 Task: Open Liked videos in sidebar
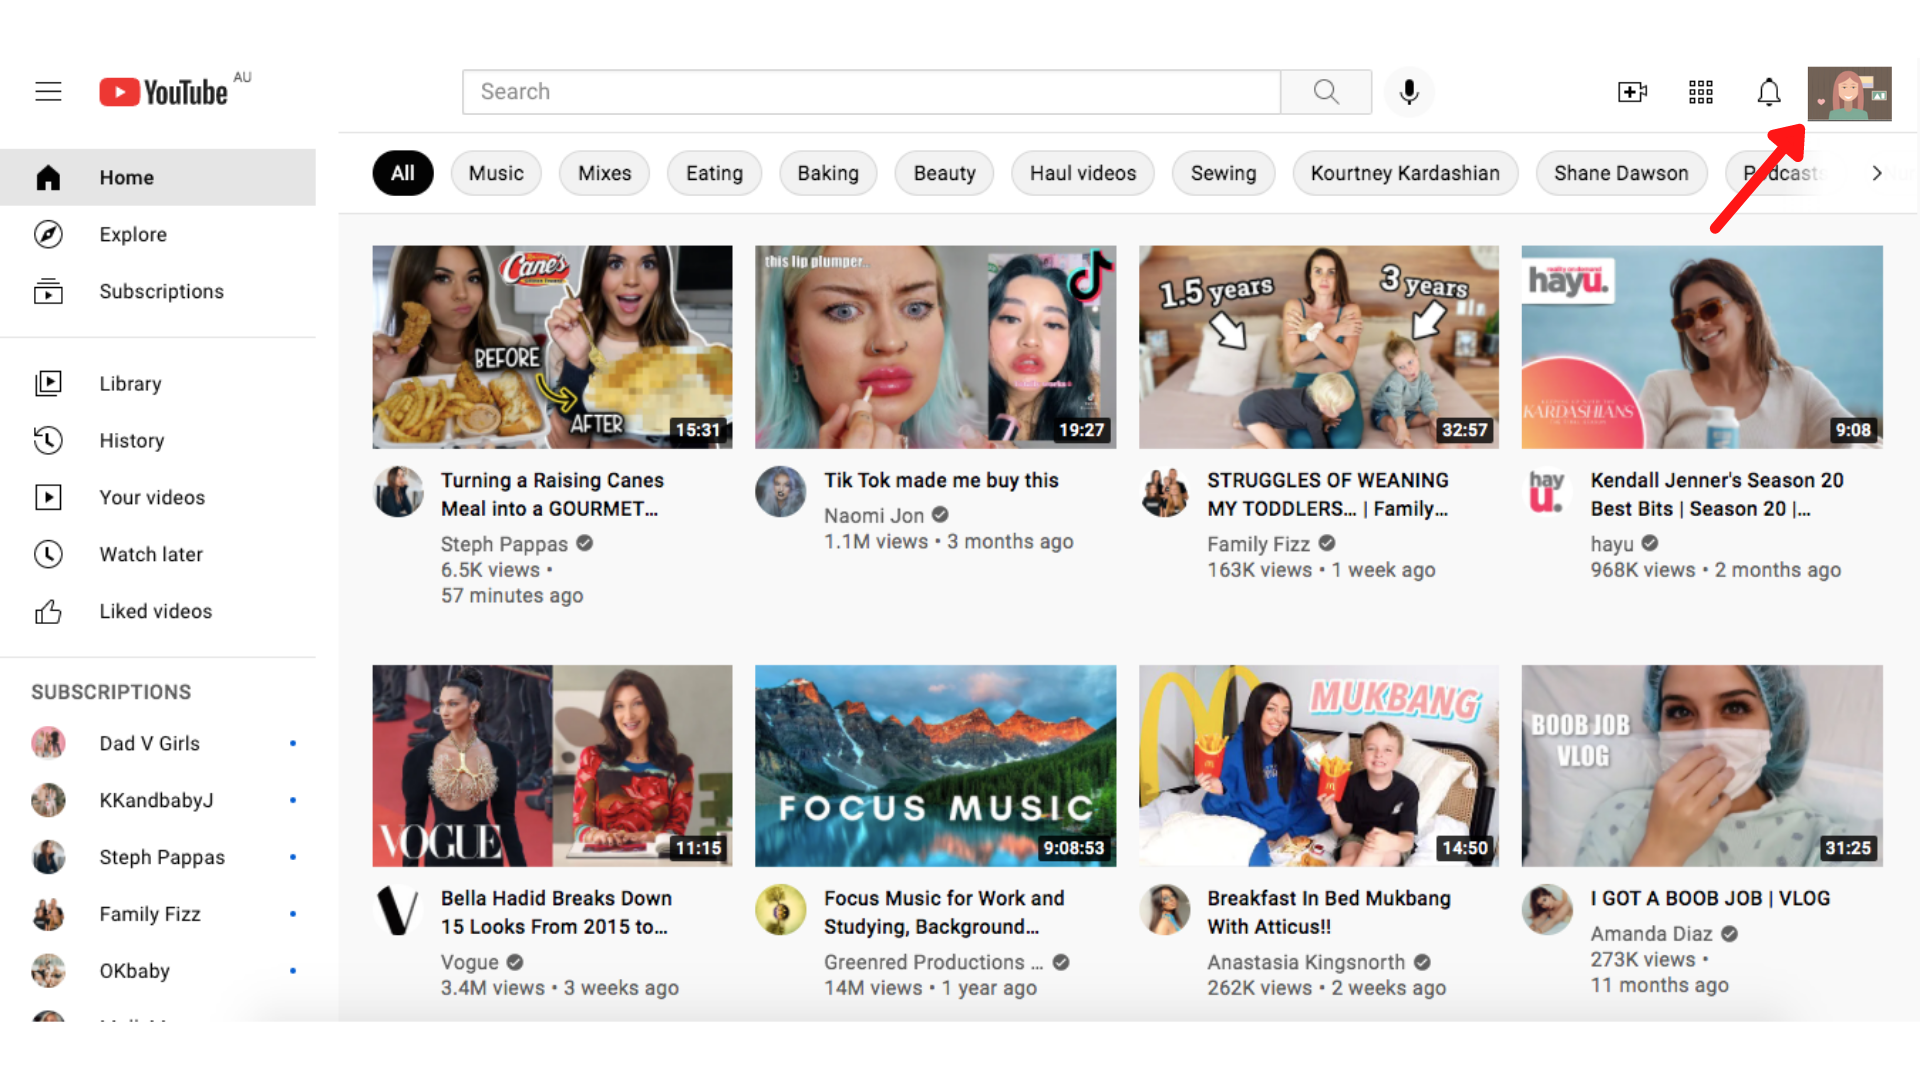[158, 612]
